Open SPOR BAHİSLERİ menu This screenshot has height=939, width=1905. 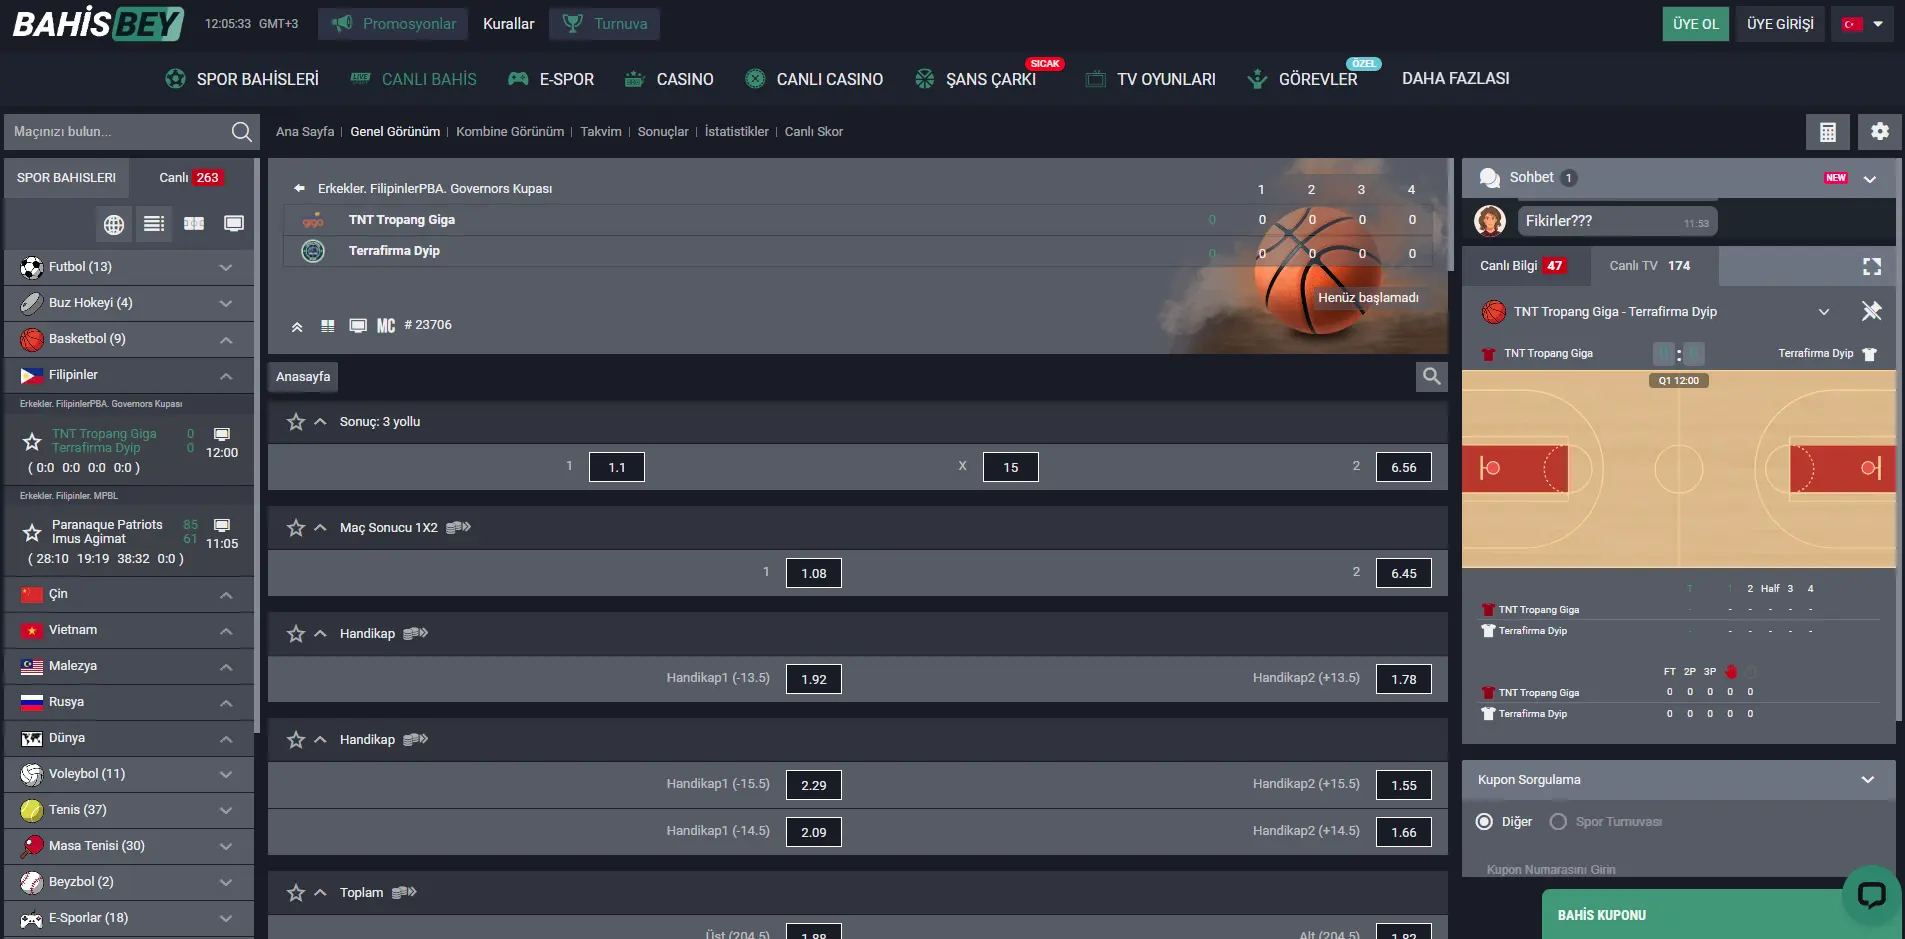click(x=242, y=79)
